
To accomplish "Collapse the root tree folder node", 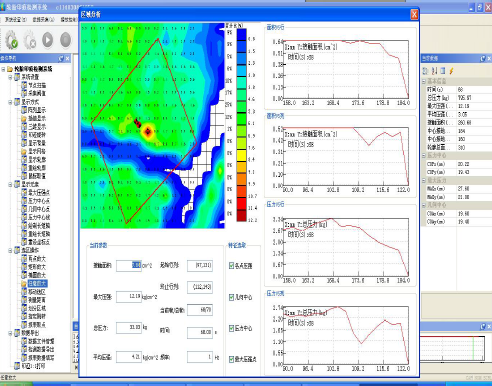I will point(3,69).
